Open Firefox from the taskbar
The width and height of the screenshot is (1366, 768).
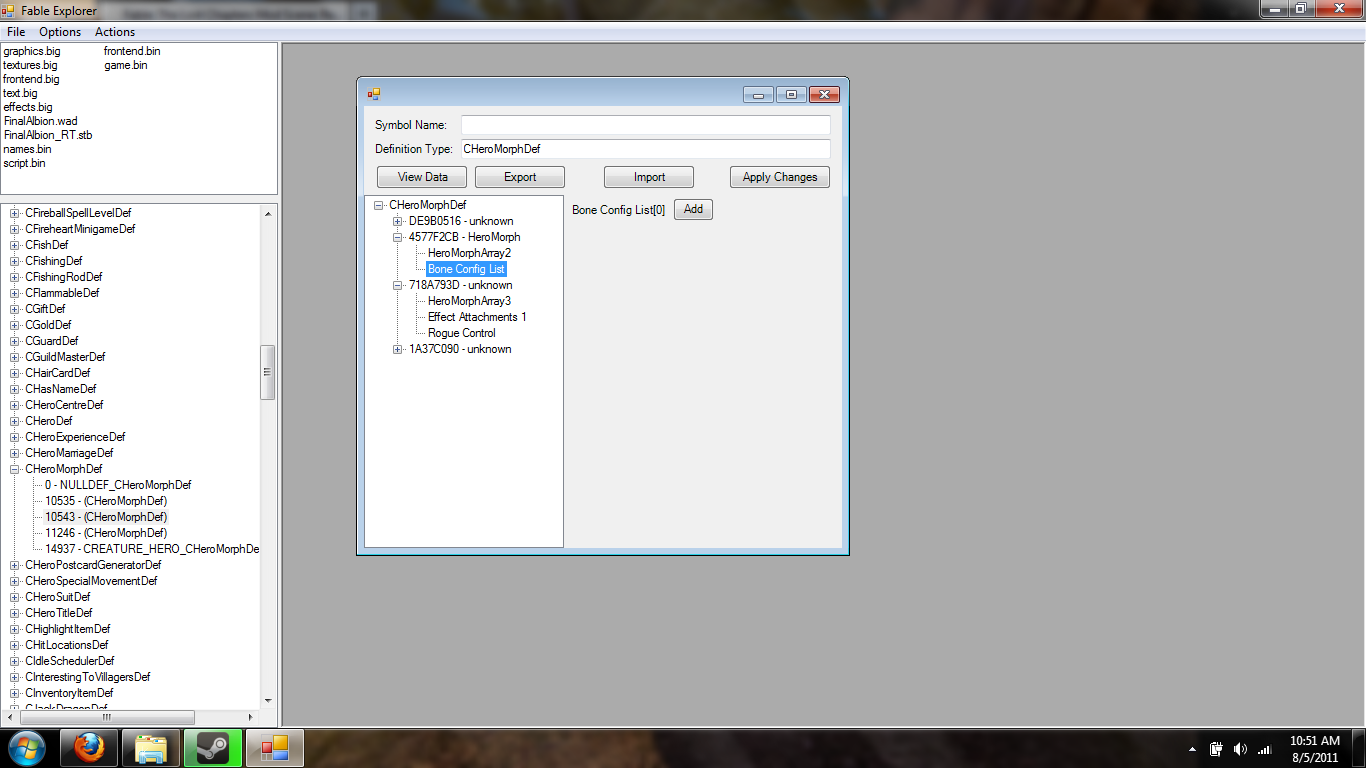[89, 748]
